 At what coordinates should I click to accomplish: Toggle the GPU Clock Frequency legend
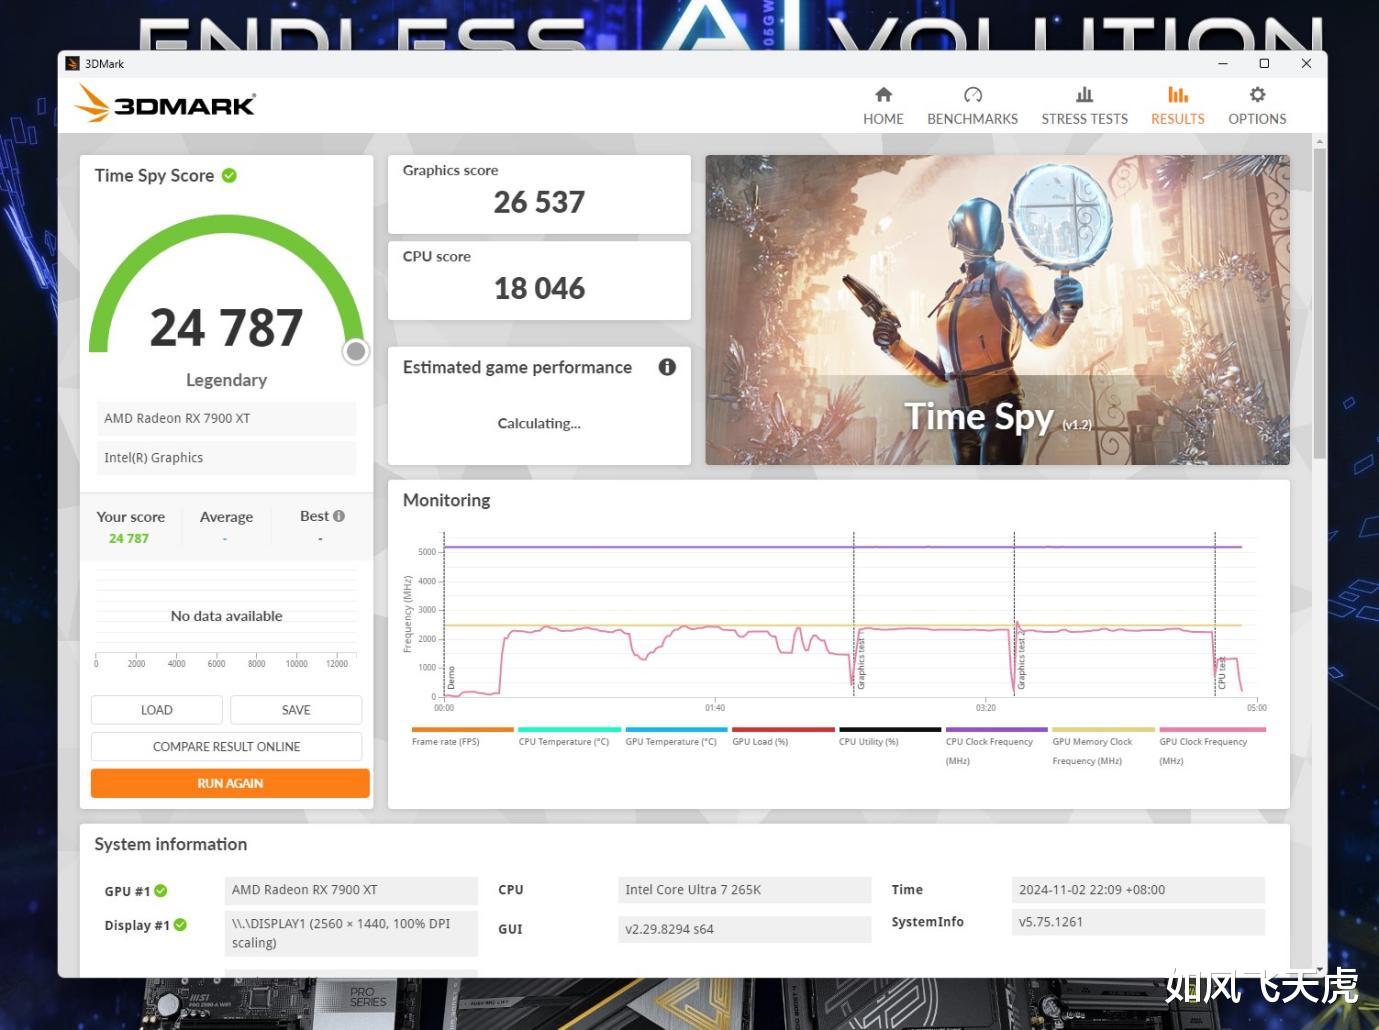click(x=1210, y=747)
